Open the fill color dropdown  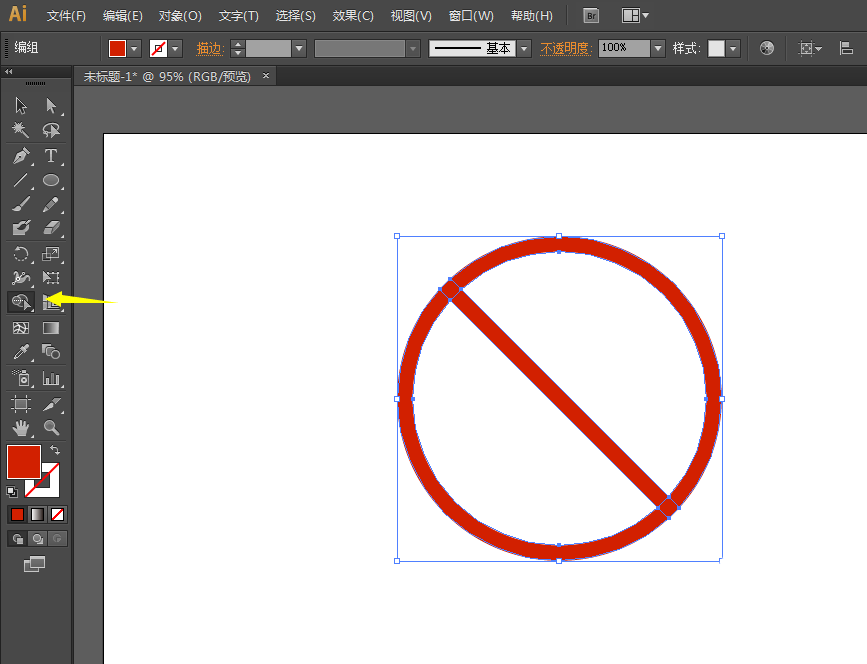tap(135, 48)
